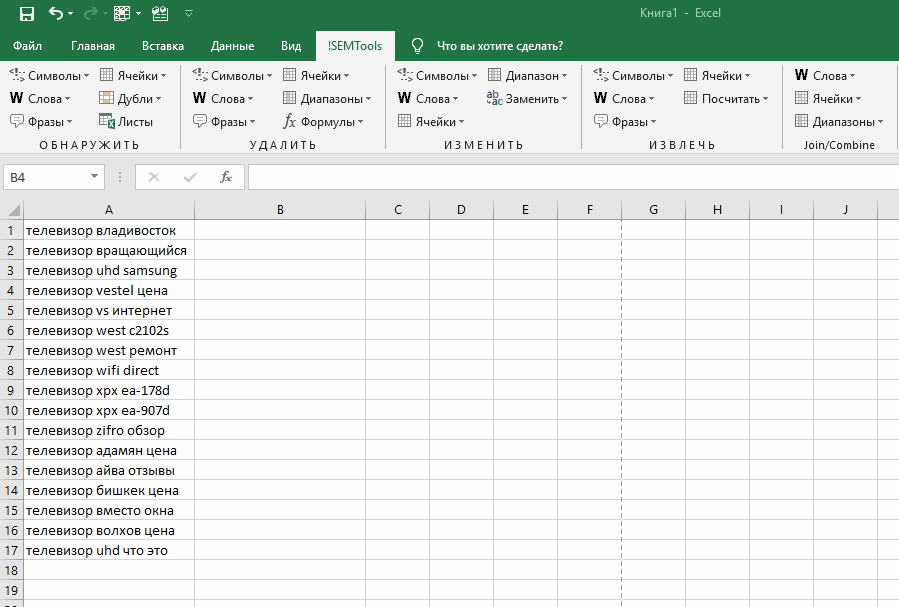
Task: Select column G header
Action: [654, 210]
